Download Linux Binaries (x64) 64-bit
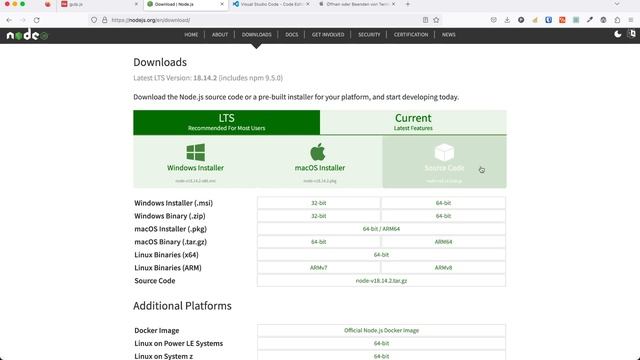Image resolution: width=640 pixels, height=360 pixels. coord(381,255)
